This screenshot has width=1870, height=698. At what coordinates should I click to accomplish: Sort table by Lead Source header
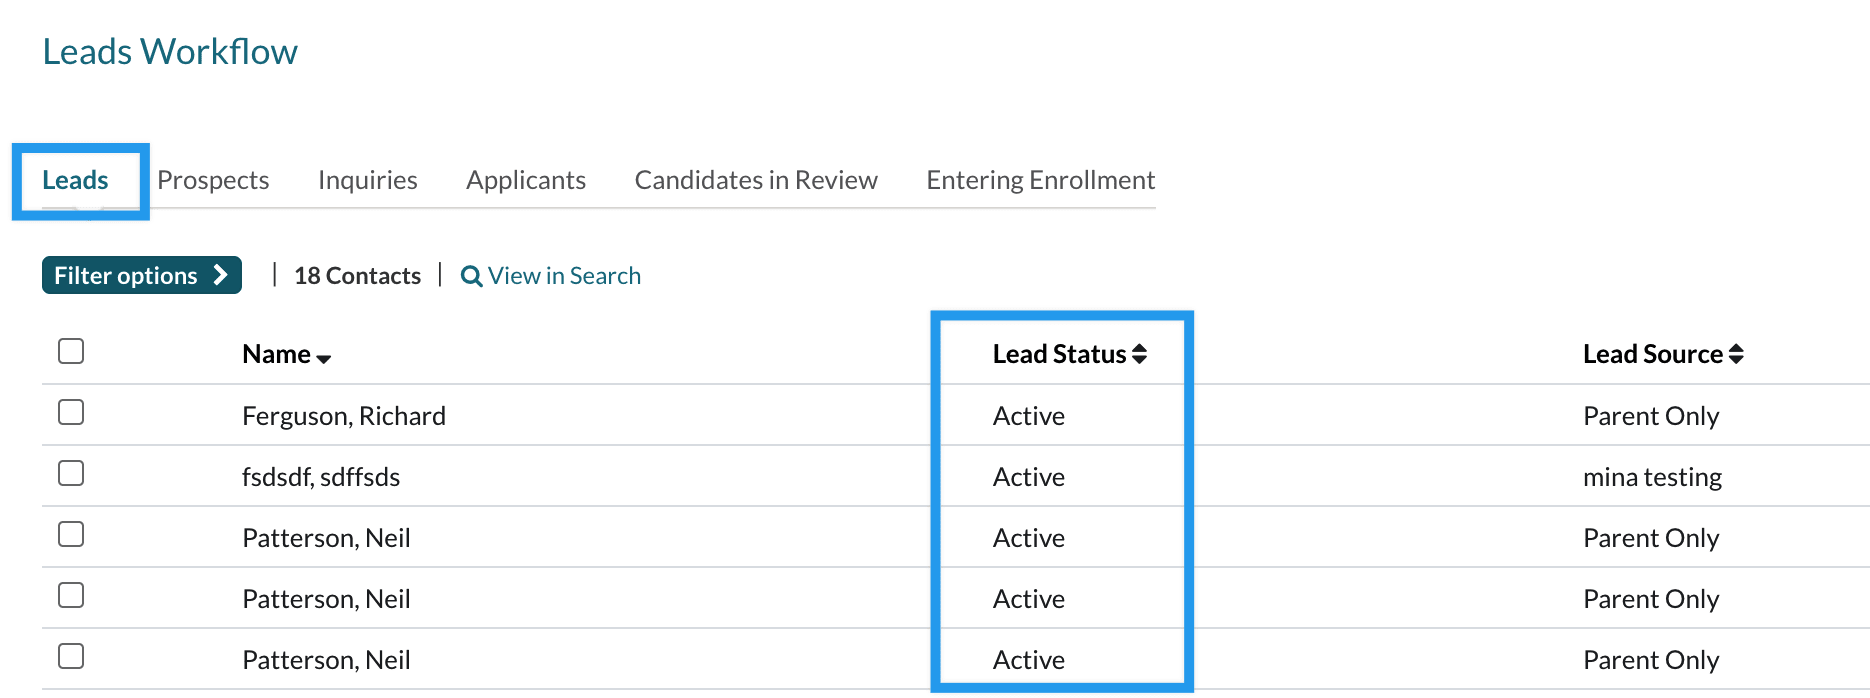(1652, 354)
